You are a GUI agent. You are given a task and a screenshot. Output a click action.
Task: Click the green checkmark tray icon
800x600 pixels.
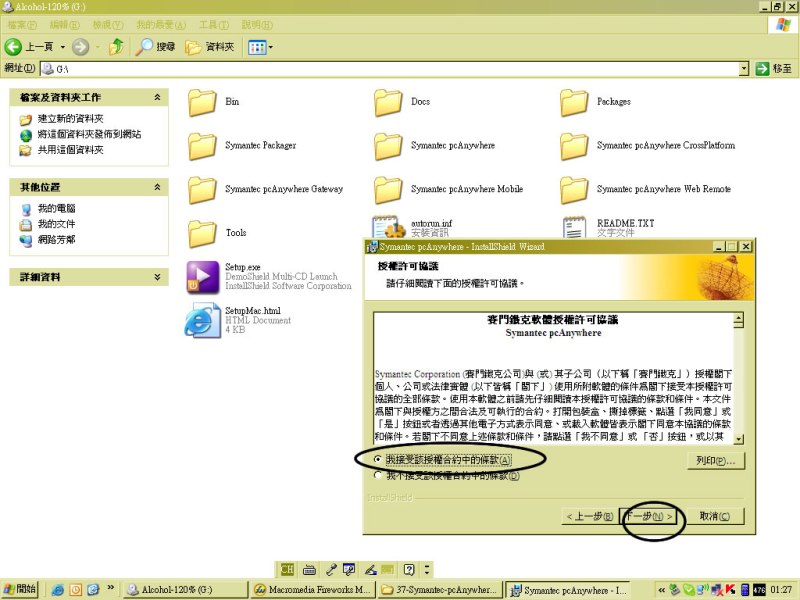click(689, 590)
